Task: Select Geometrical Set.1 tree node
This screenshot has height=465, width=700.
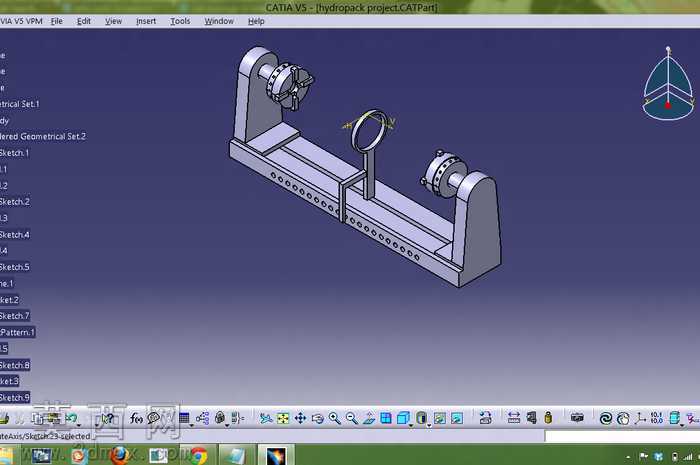Action: pyautogui.click(x=20, y=104)
